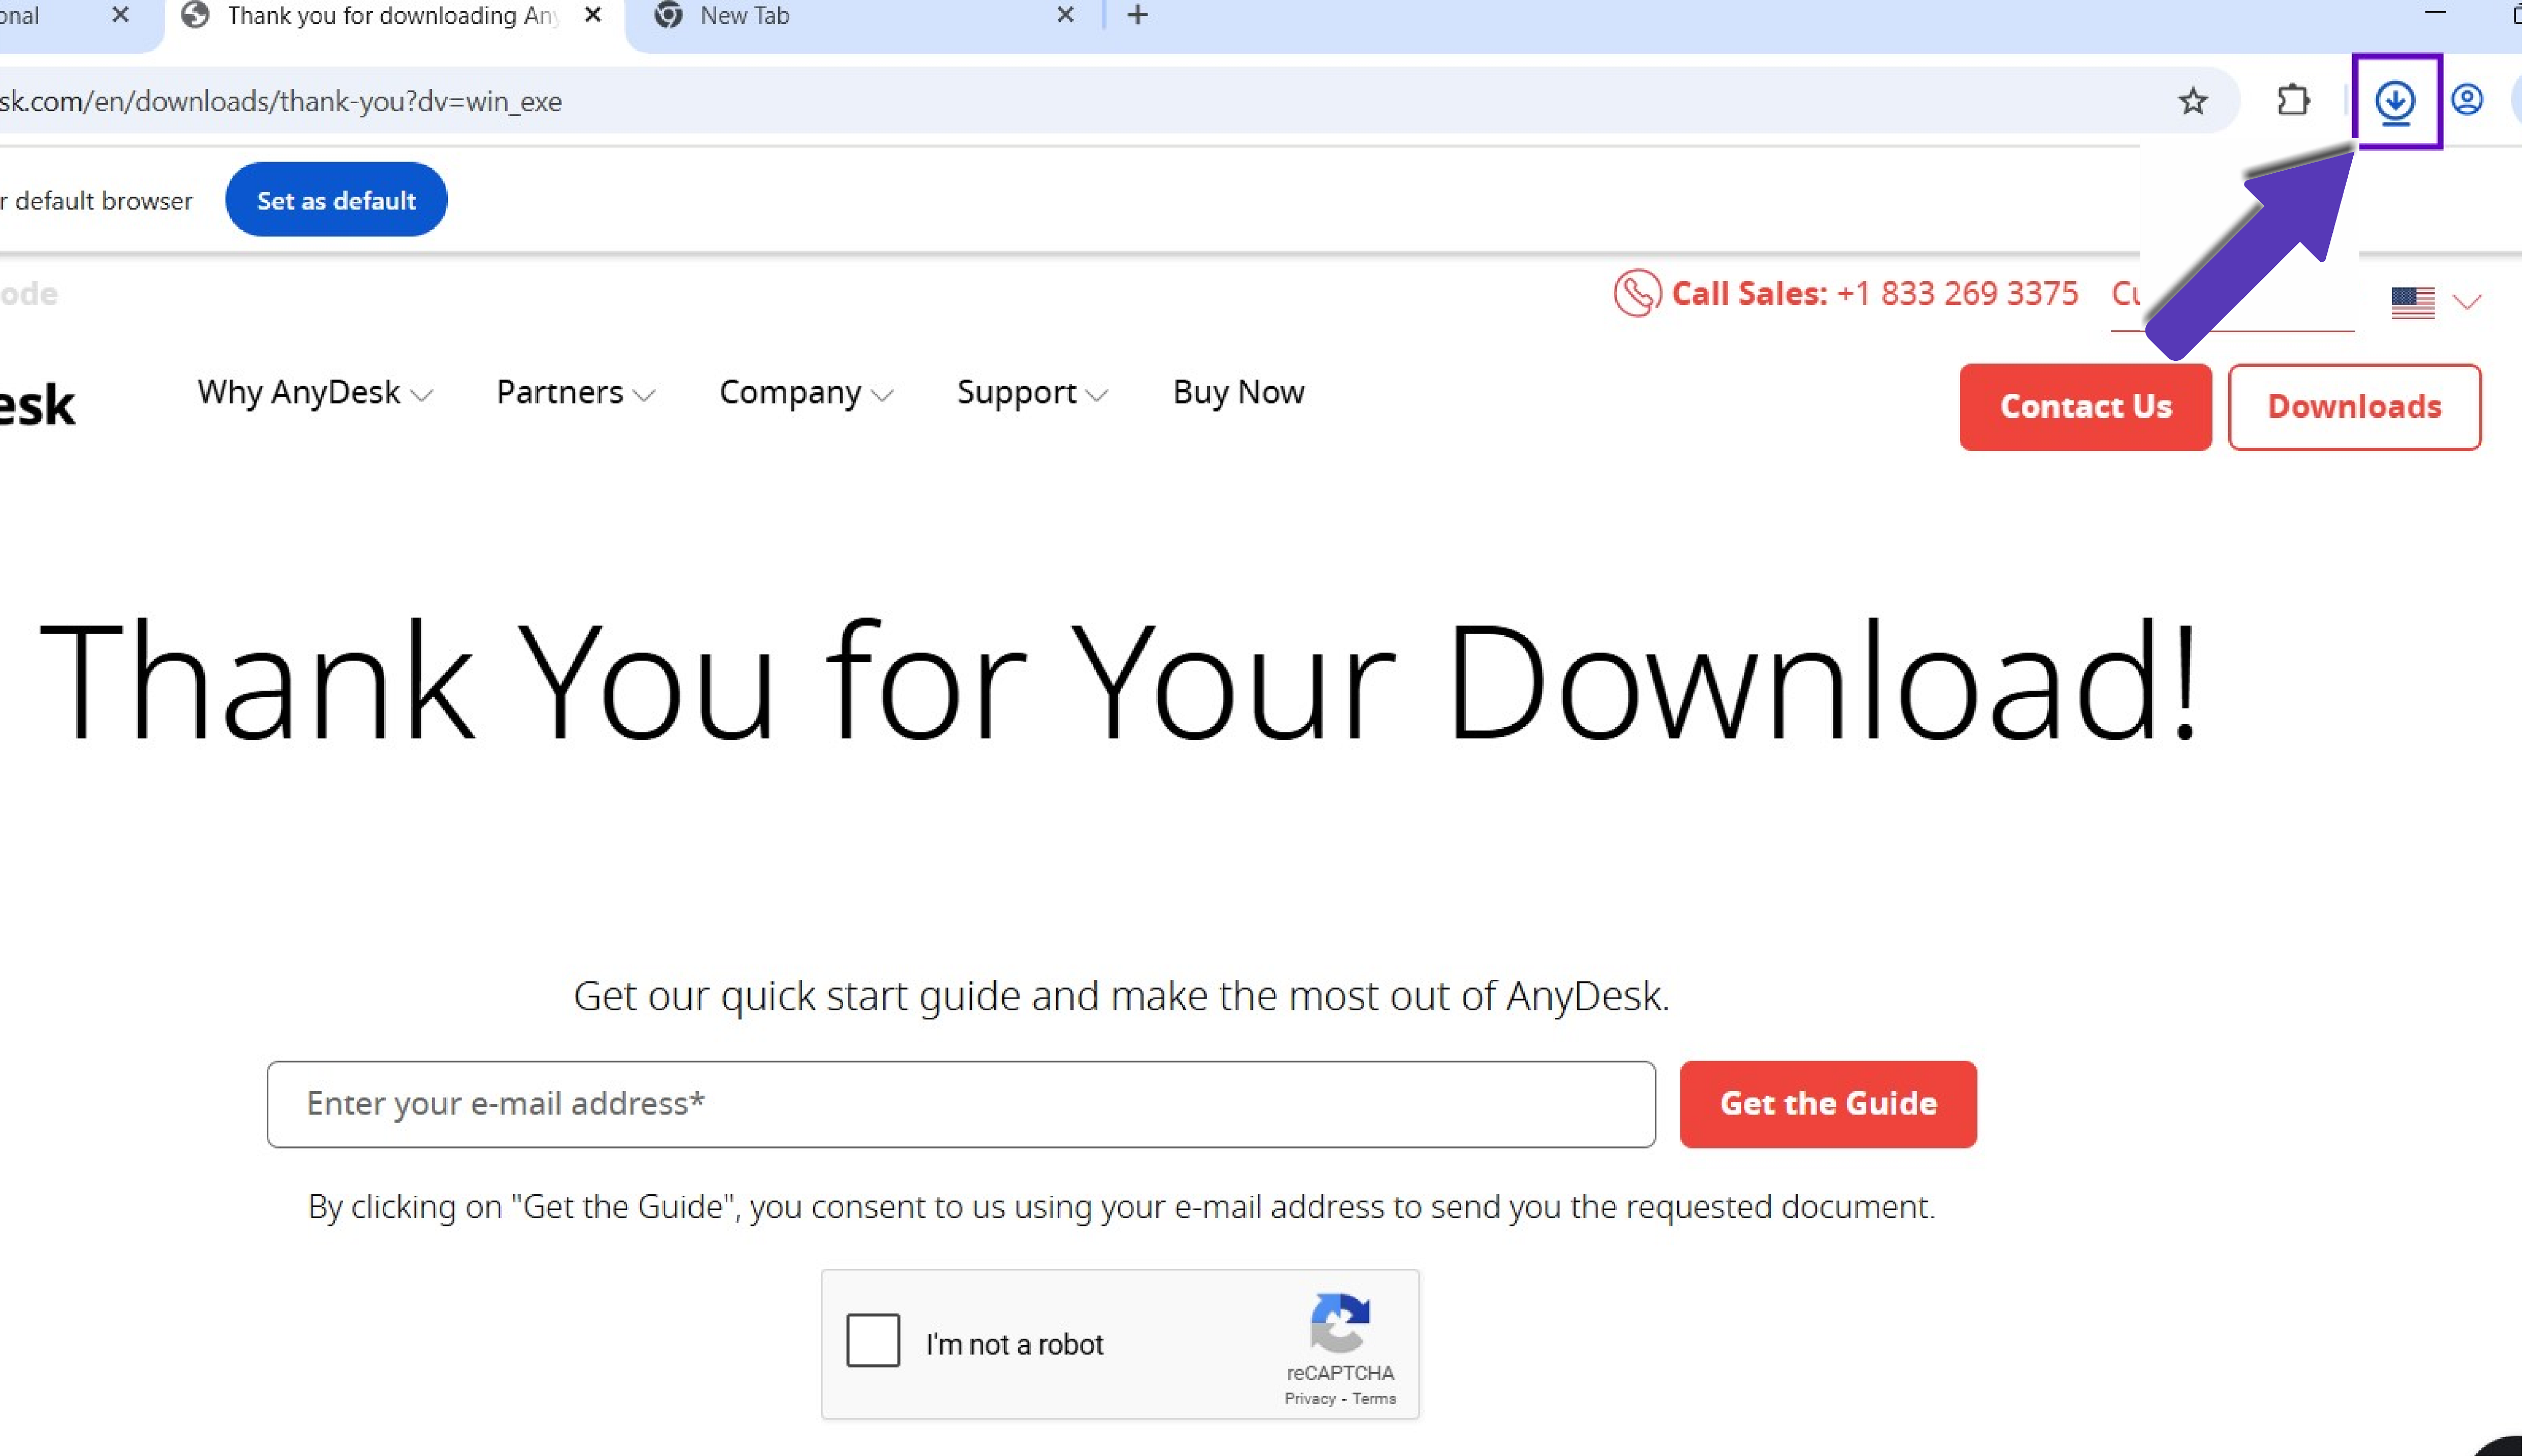Expand the Support menu
The width and height of the screenshot is (2522, 1456).
1032,392
